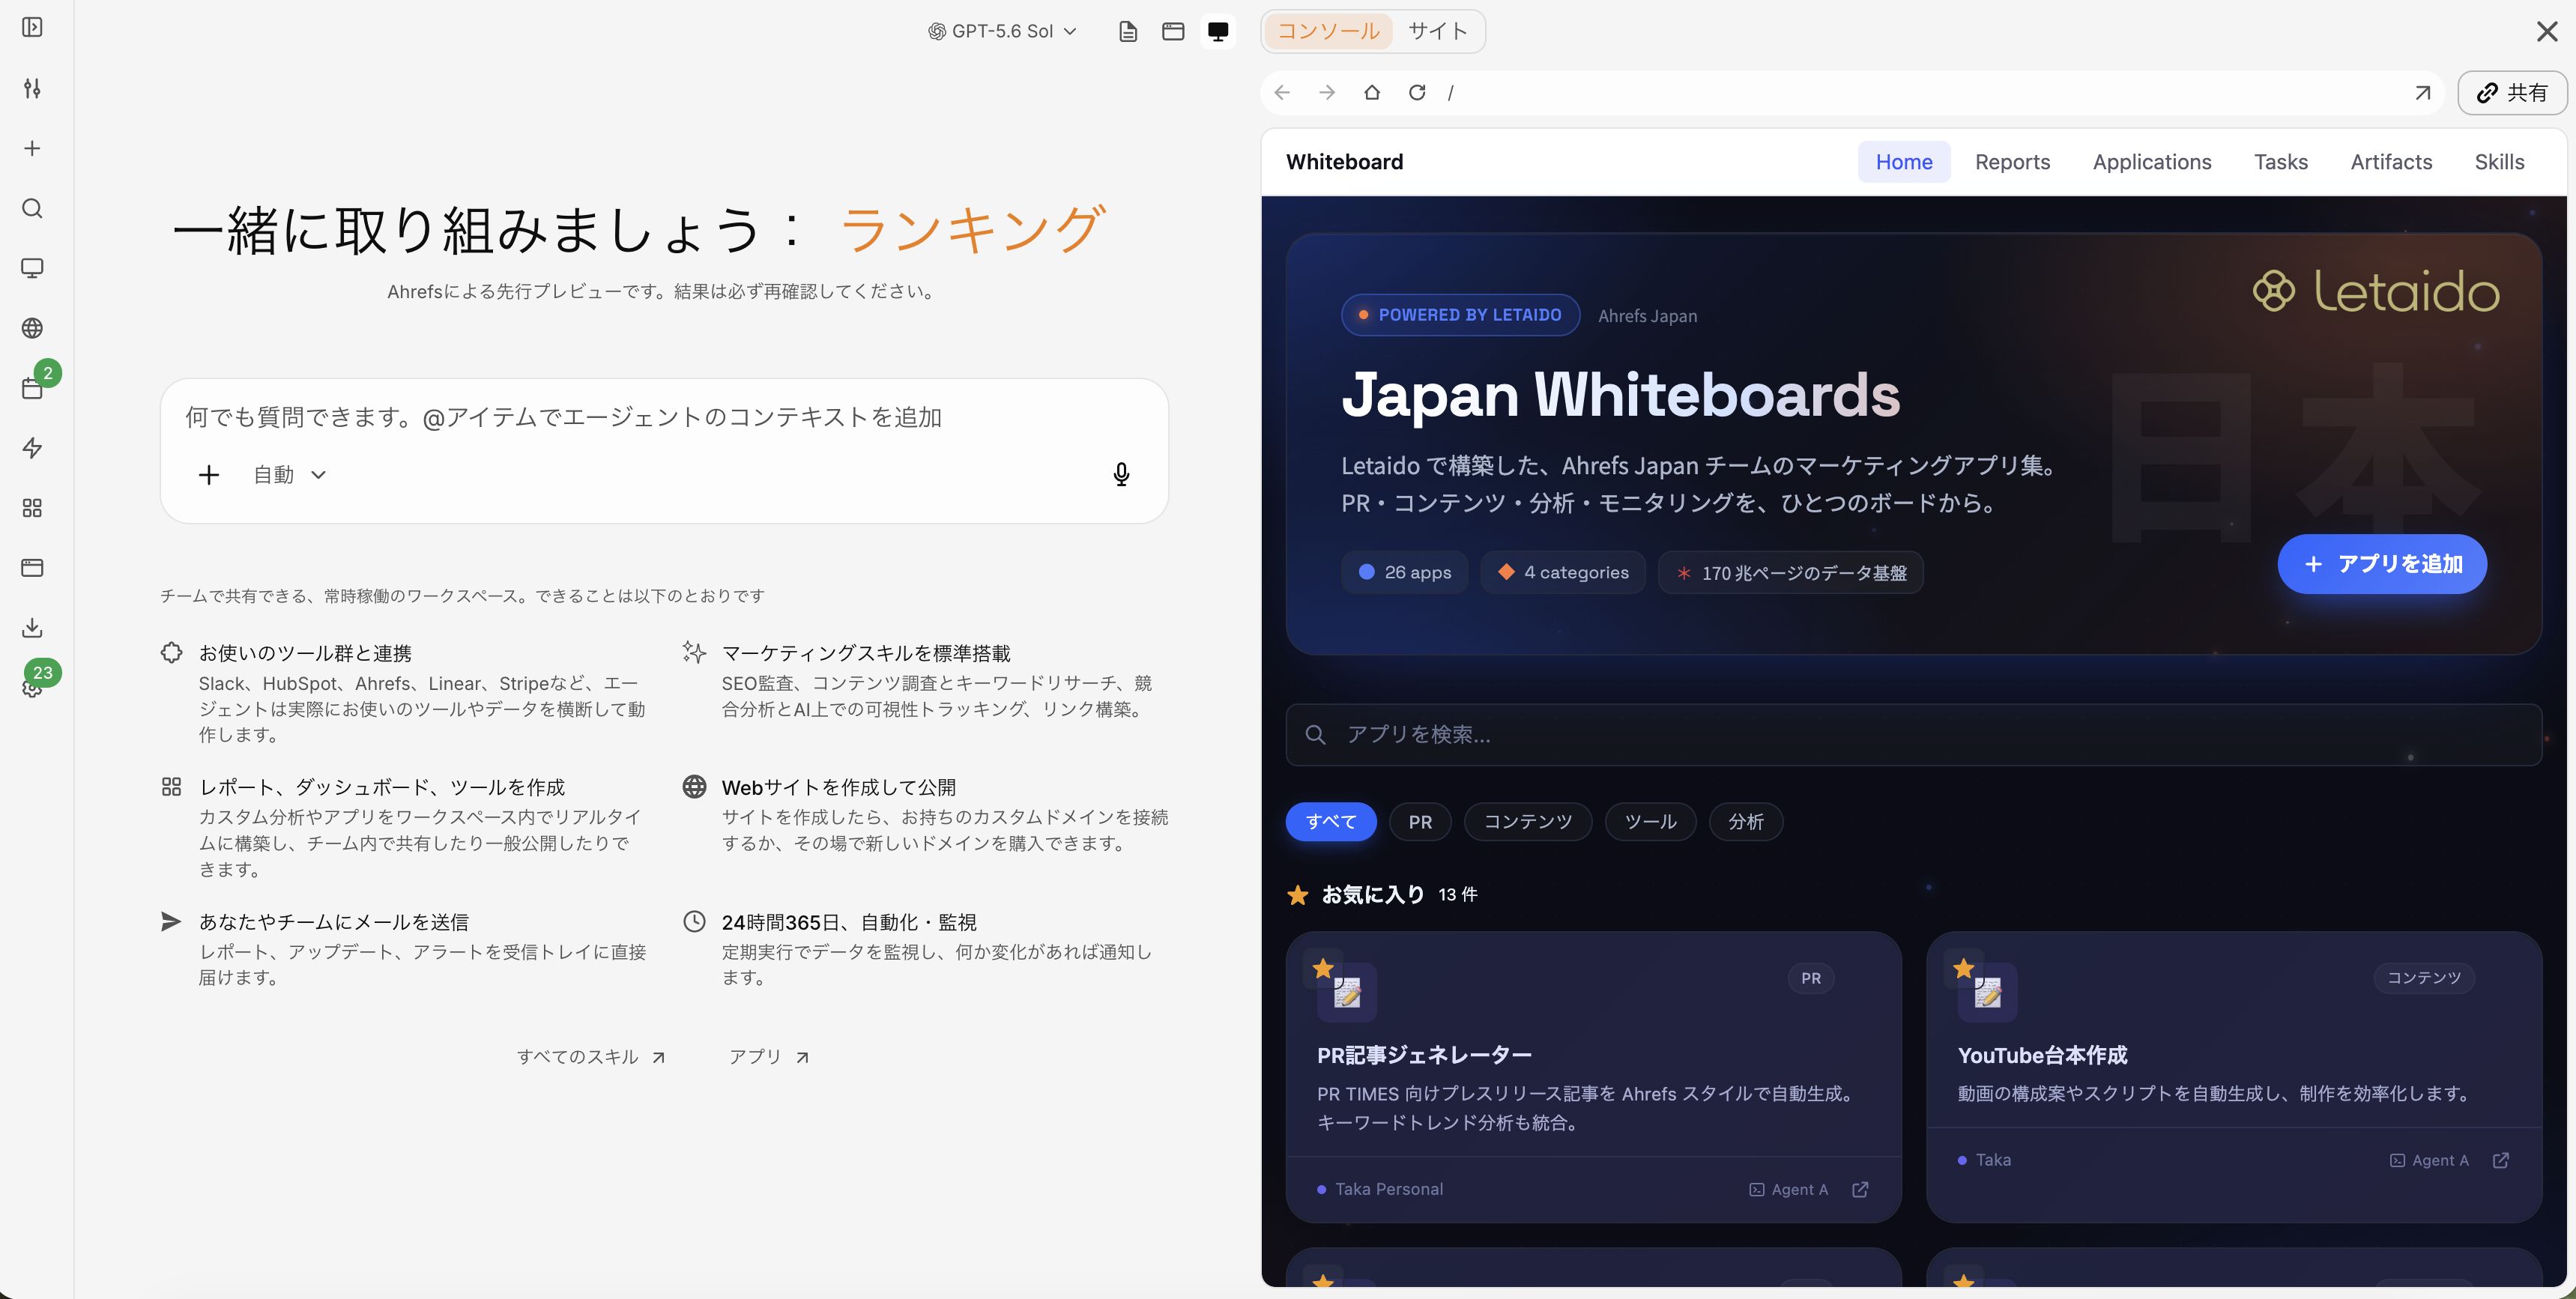Click the アプリを追加 button
Image resolution: width=2576 pixels, height=1299 pixels.
2382,564
